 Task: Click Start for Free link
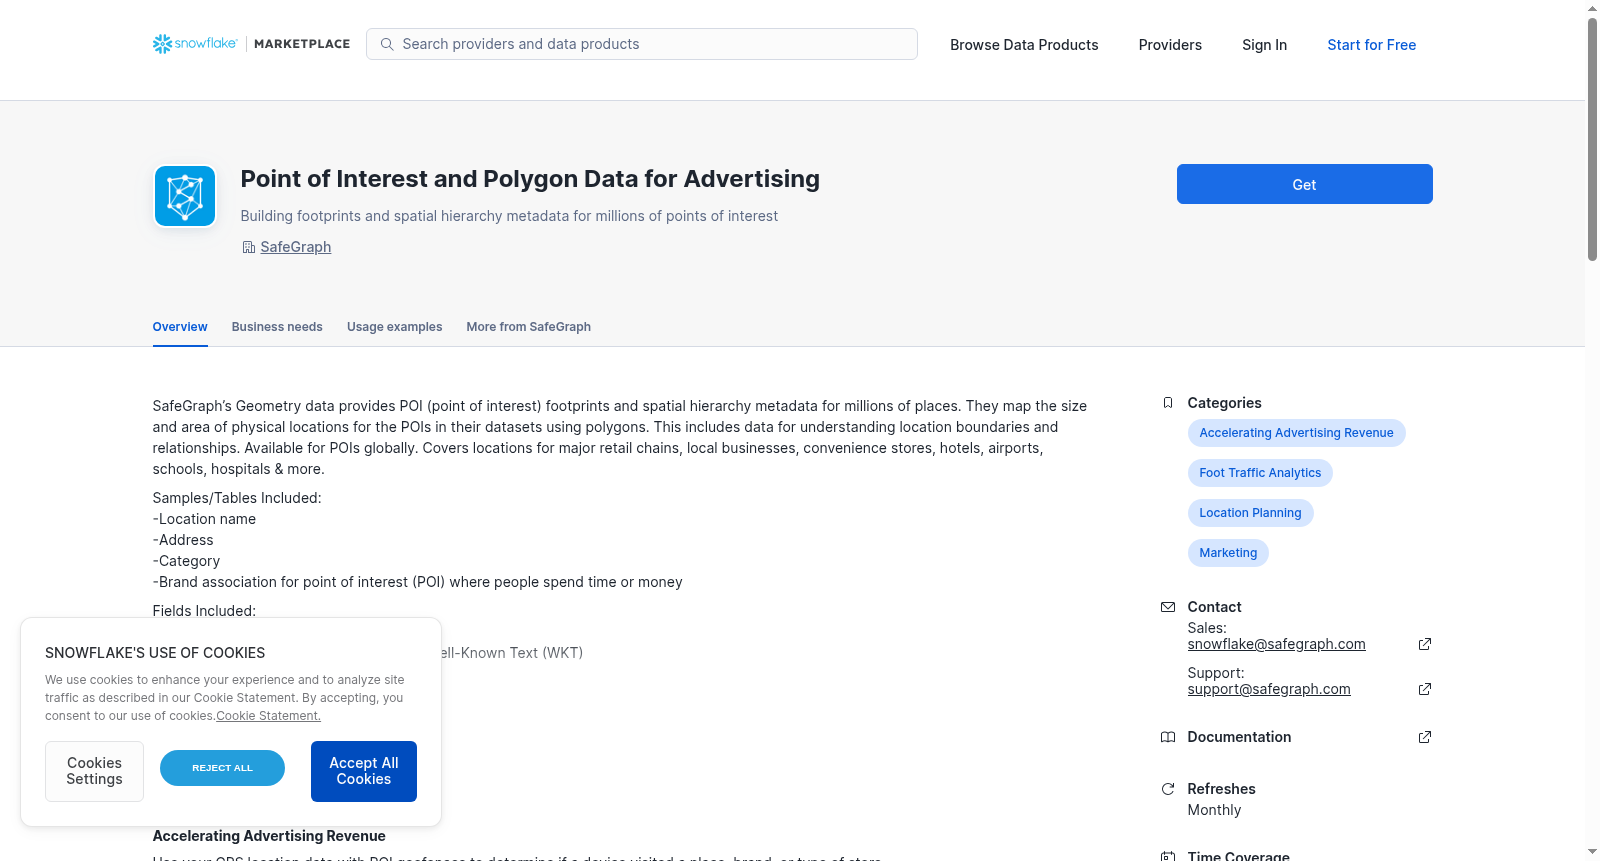pyautogui.click(x=1371, y=45)
